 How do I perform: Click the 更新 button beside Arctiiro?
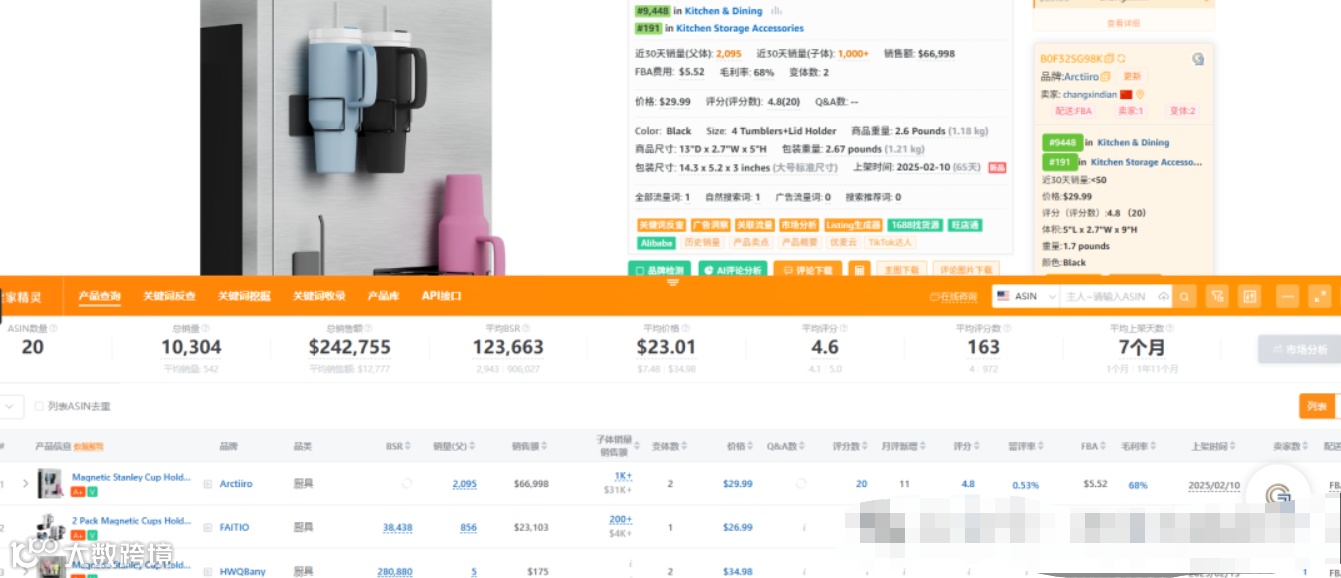click(x=1131, y=76)
